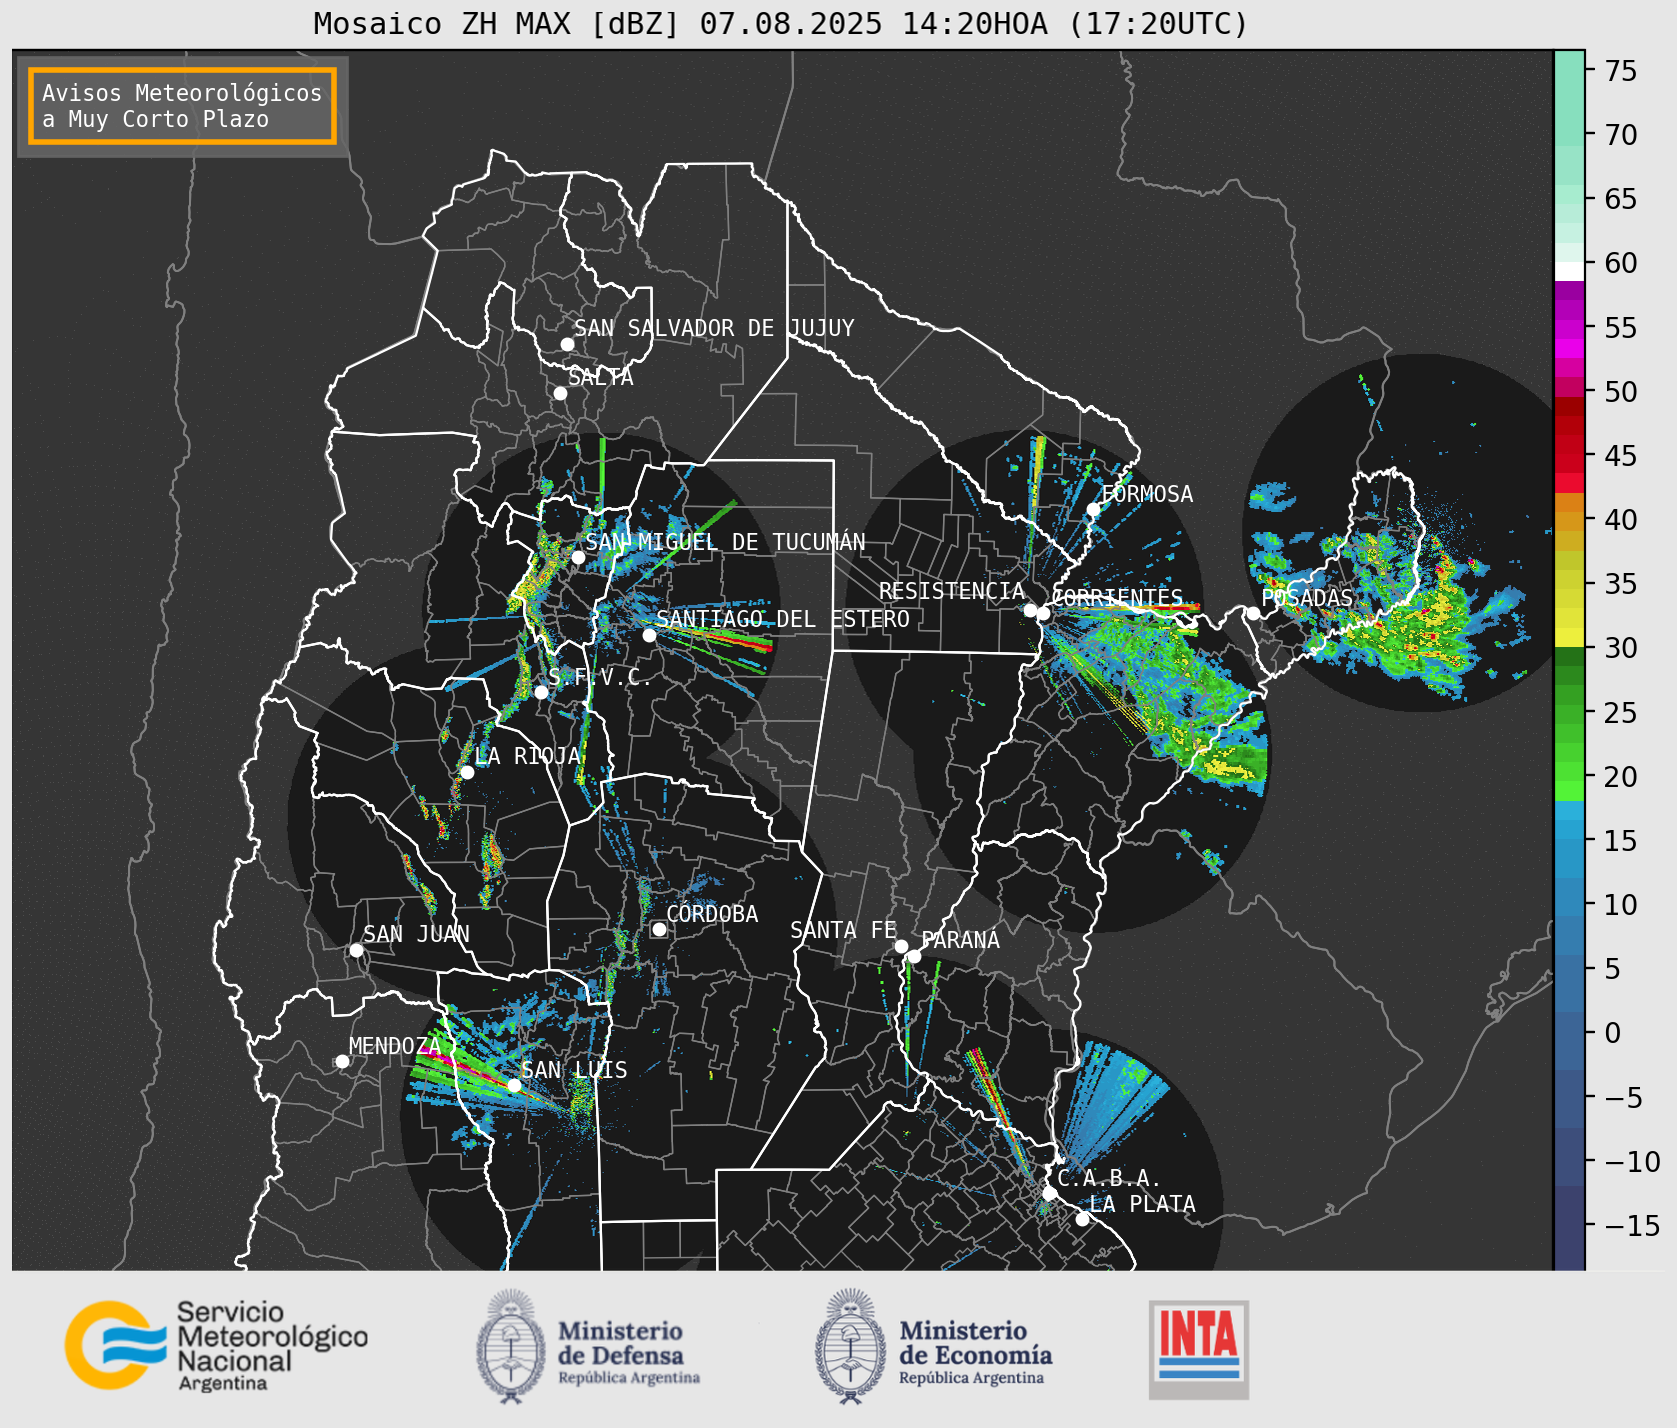
Task: Select the San Luis city marker
Action: tap(514, 1085)
